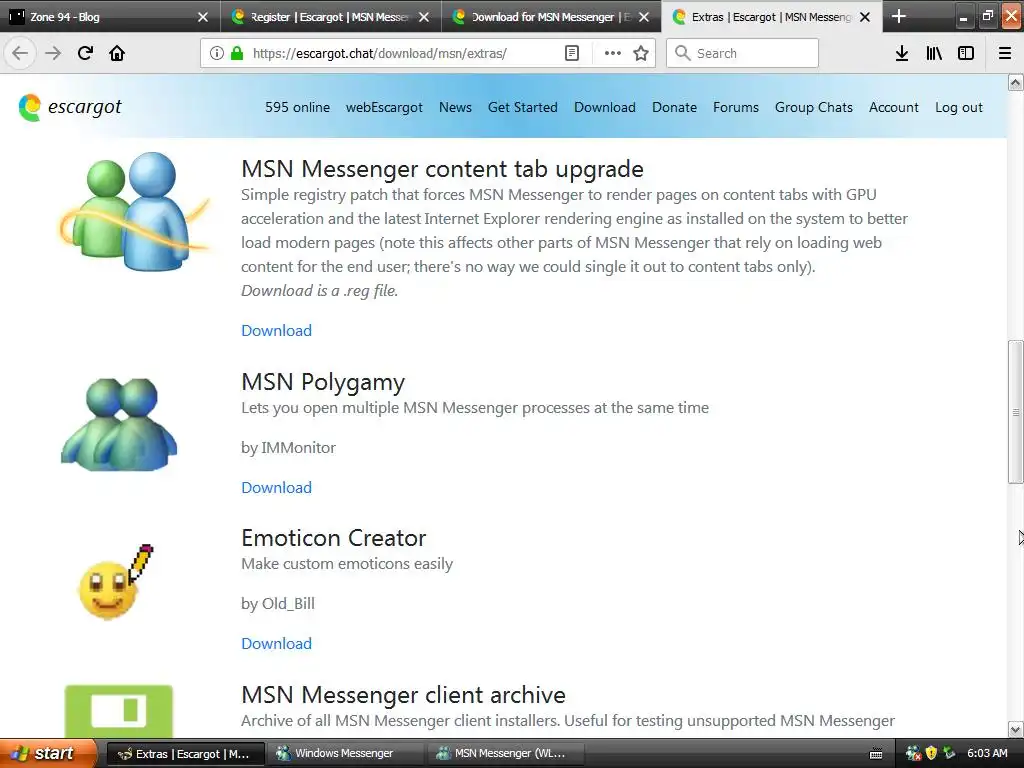Show the sidebar panel icon
The height and width of the screenshot is (768, 1024).
(966, 53)
